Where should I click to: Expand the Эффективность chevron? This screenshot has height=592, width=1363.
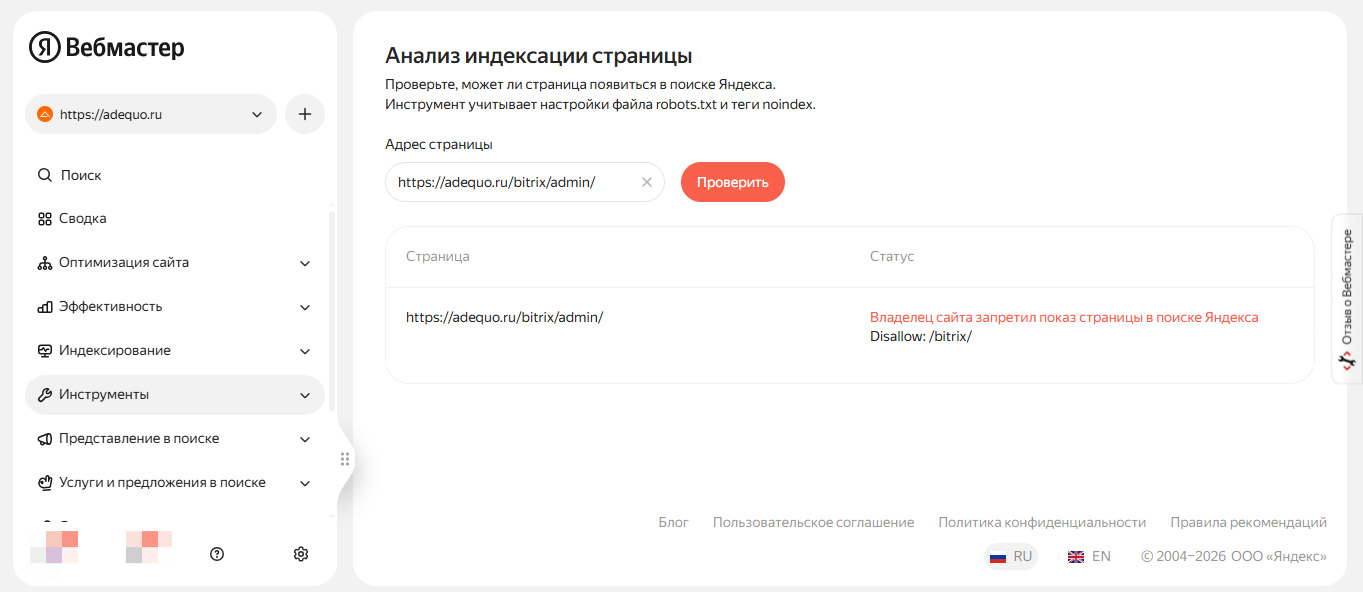(305, 307)
